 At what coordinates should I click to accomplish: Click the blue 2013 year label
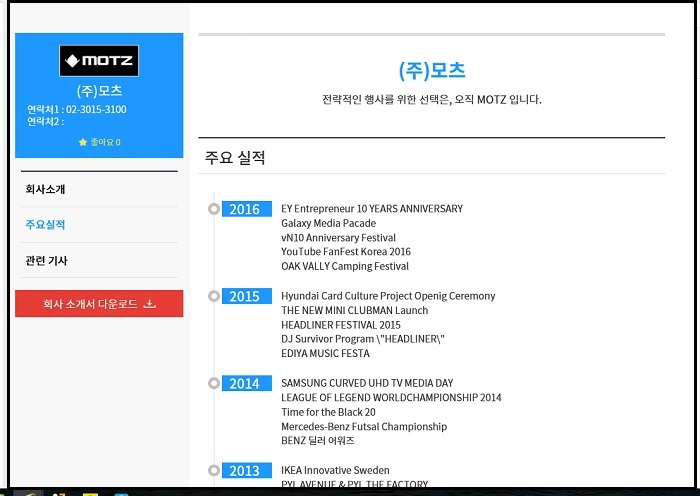tap(244, 470)
